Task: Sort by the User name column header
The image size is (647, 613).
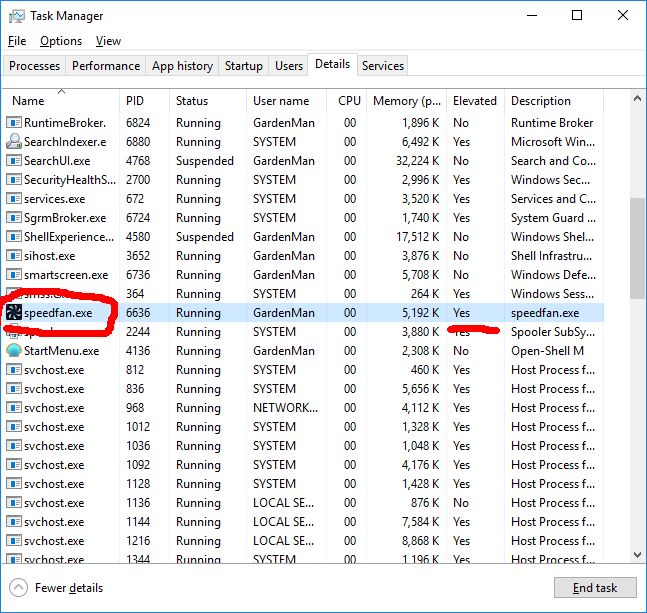Action: point(286,101)
